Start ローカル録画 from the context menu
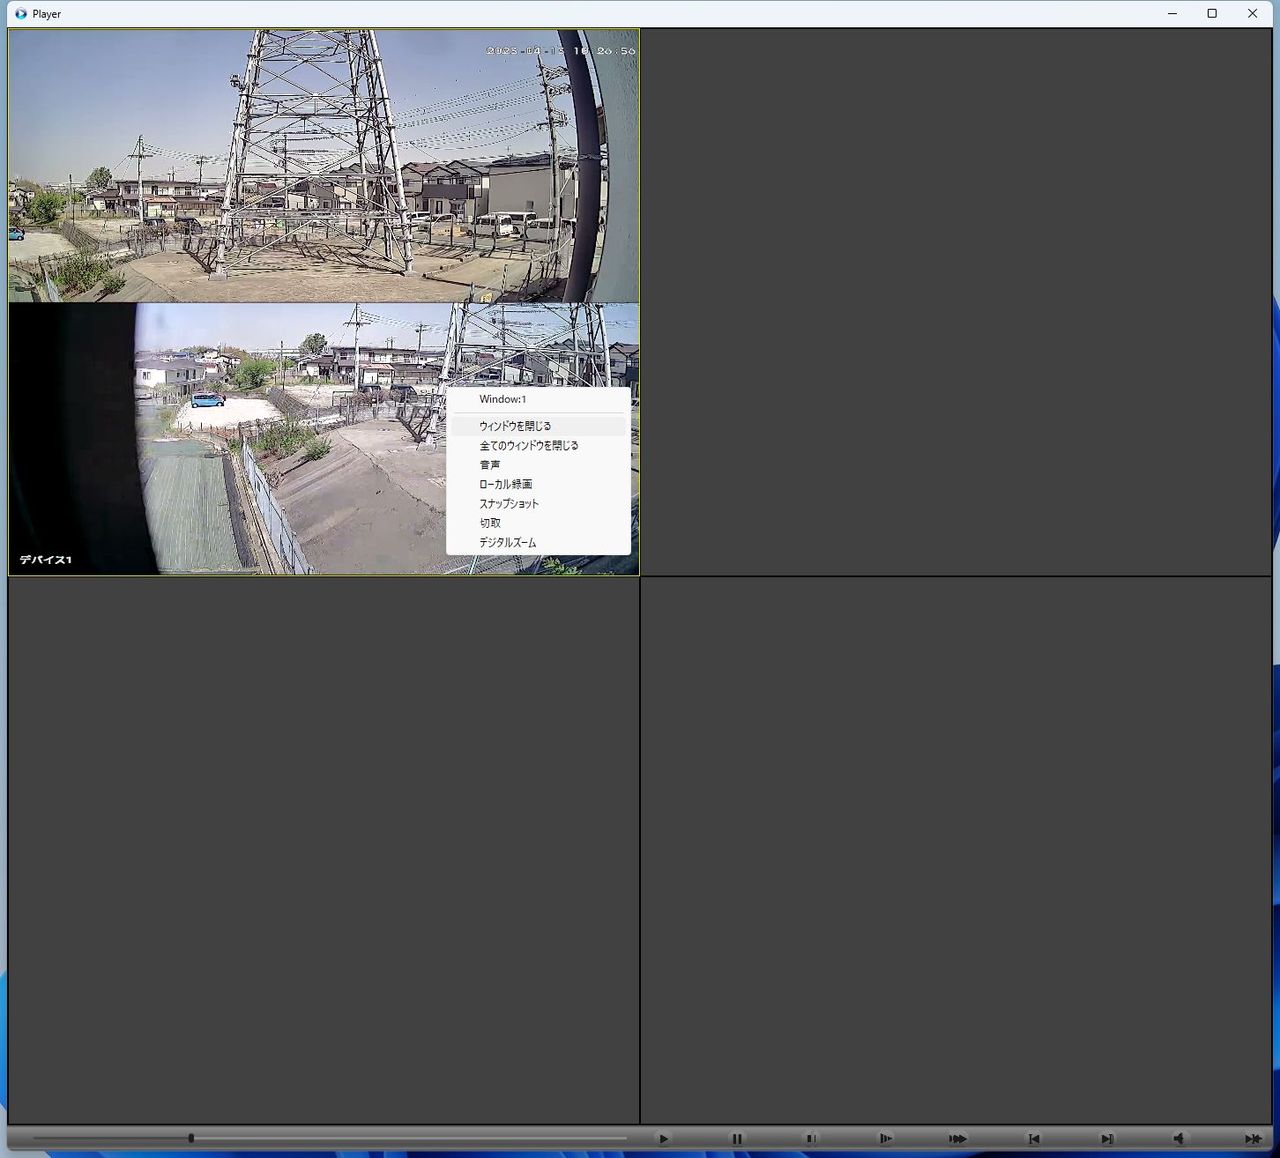The image size is (1280, 1158). click(505, 484)
